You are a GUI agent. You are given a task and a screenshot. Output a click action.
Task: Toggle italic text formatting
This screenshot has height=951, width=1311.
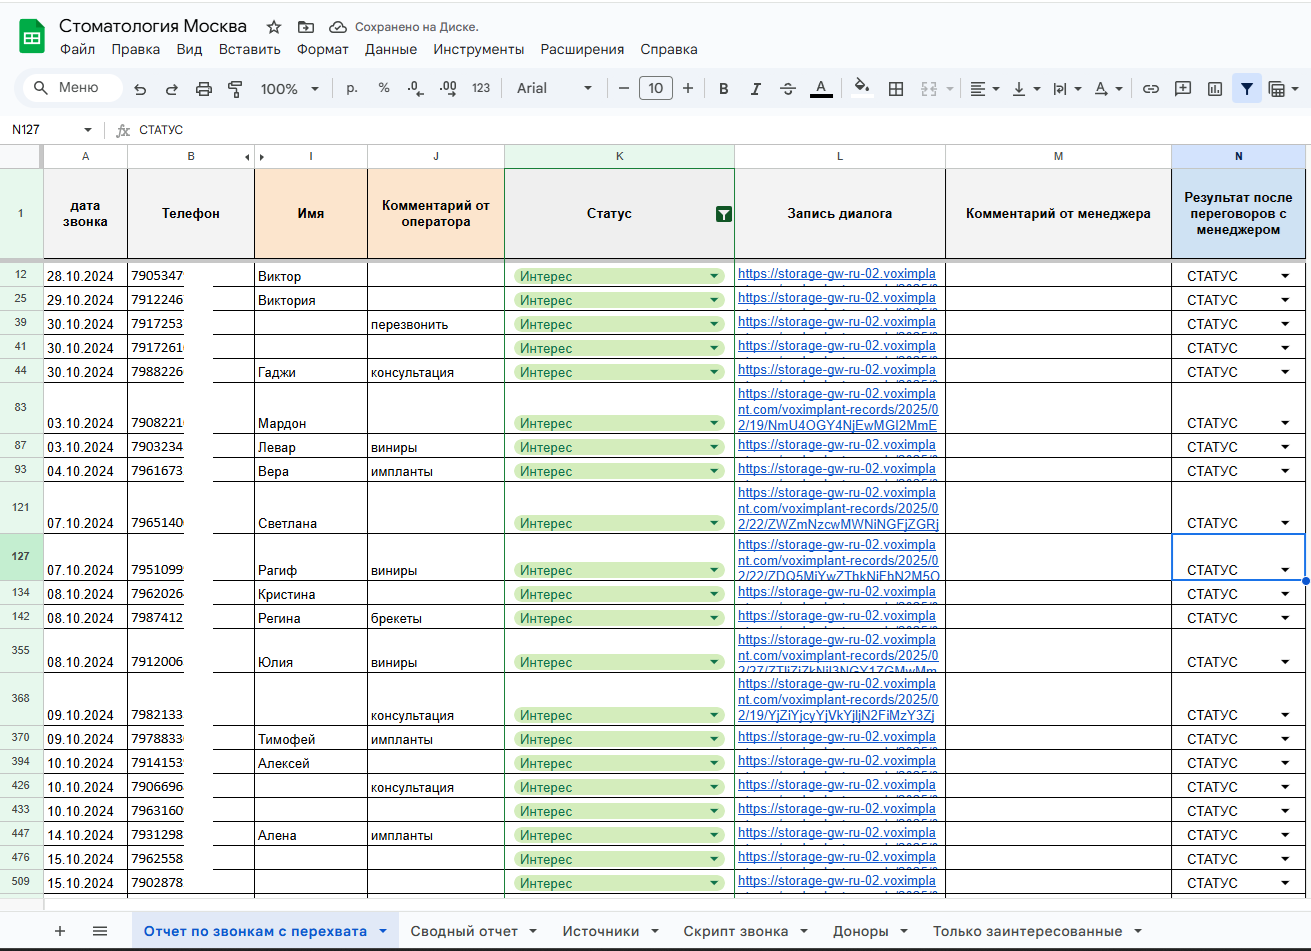pyautogui.click(x=756, y=89)
